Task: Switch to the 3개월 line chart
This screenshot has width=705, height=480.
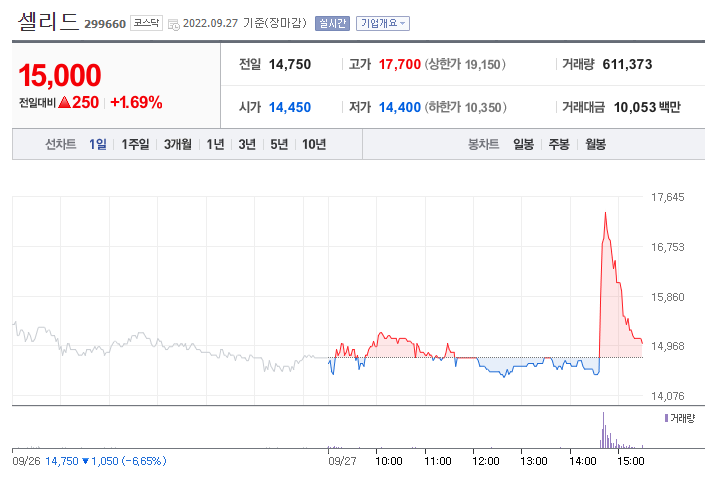Action: (178, 144)
